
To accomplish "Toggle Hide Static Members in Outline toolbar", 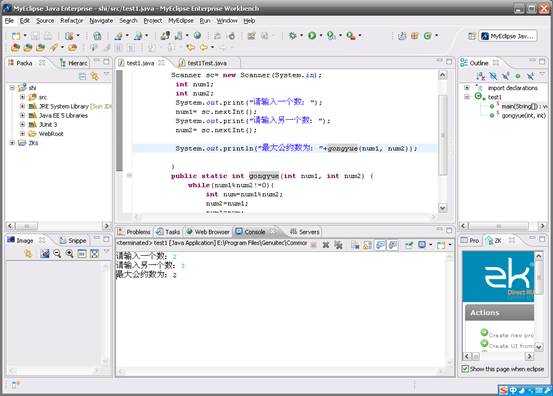I will pyautogui.click(x=505, y=75).
